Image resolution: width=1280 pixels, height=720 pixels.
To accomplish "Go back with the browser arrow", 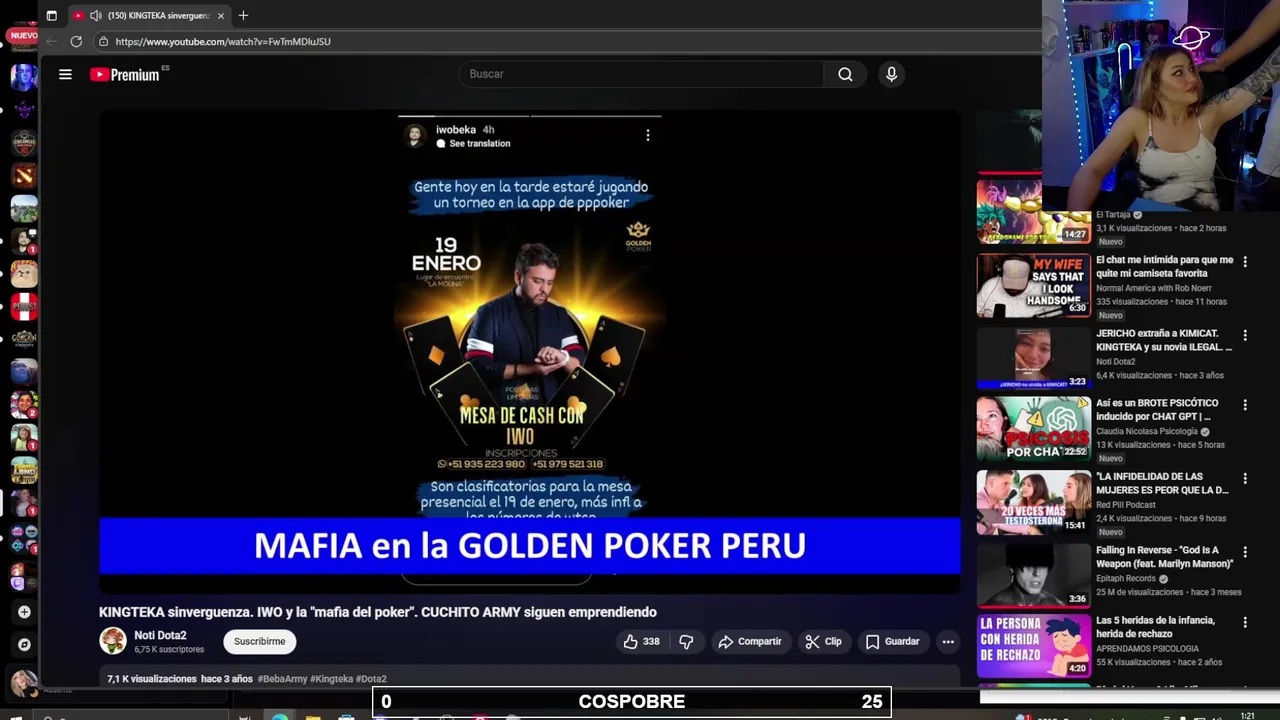I will tap(52, 41).
